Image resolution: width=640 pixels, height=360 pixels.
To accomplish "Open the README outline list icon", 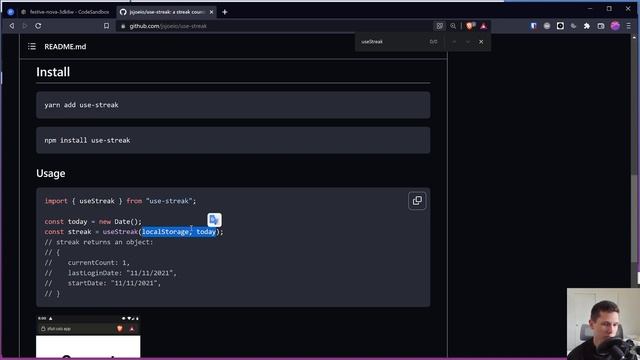I will point(32,47).
